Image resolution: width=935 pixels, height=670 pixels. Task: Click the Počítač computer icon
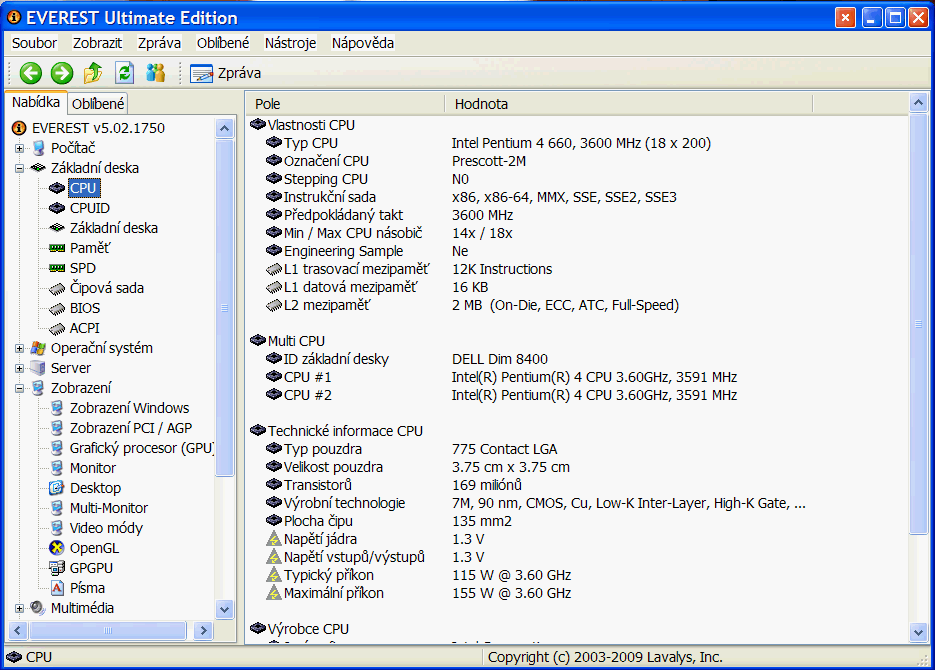[38, 148]
